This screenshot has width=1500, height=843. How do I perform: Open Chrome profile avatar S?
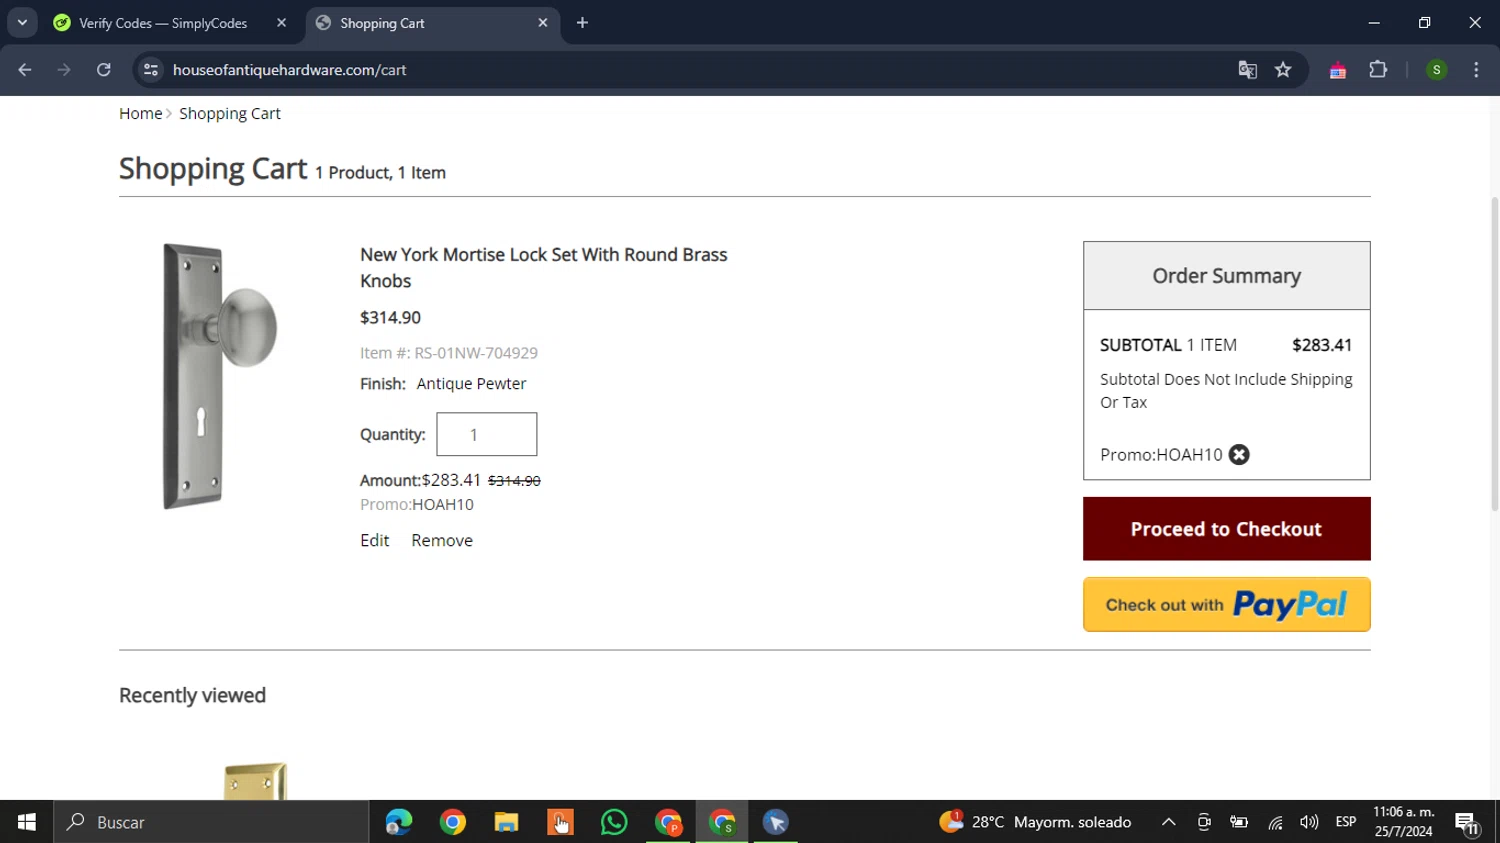[1436, 70]
